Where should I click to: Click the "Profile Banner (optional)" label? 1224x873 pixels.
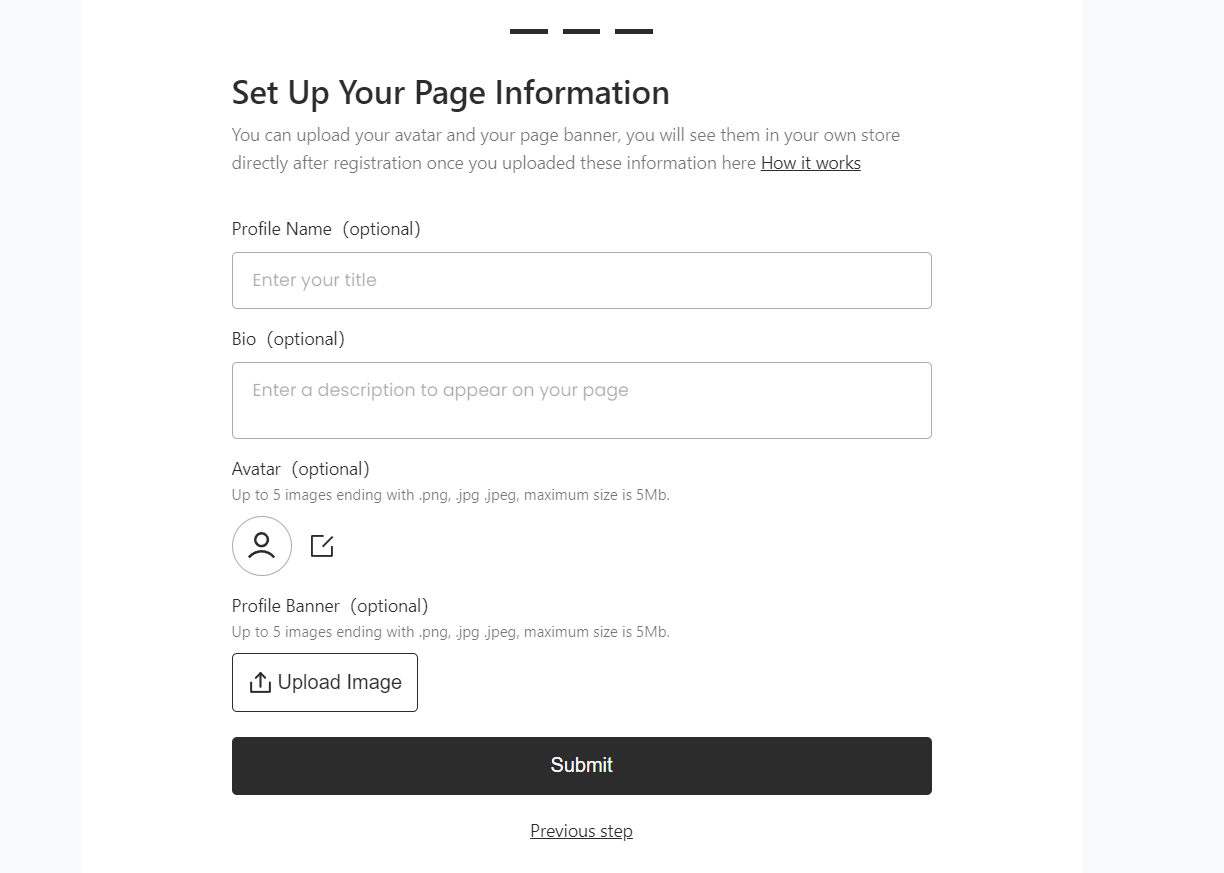coord(330,606)
